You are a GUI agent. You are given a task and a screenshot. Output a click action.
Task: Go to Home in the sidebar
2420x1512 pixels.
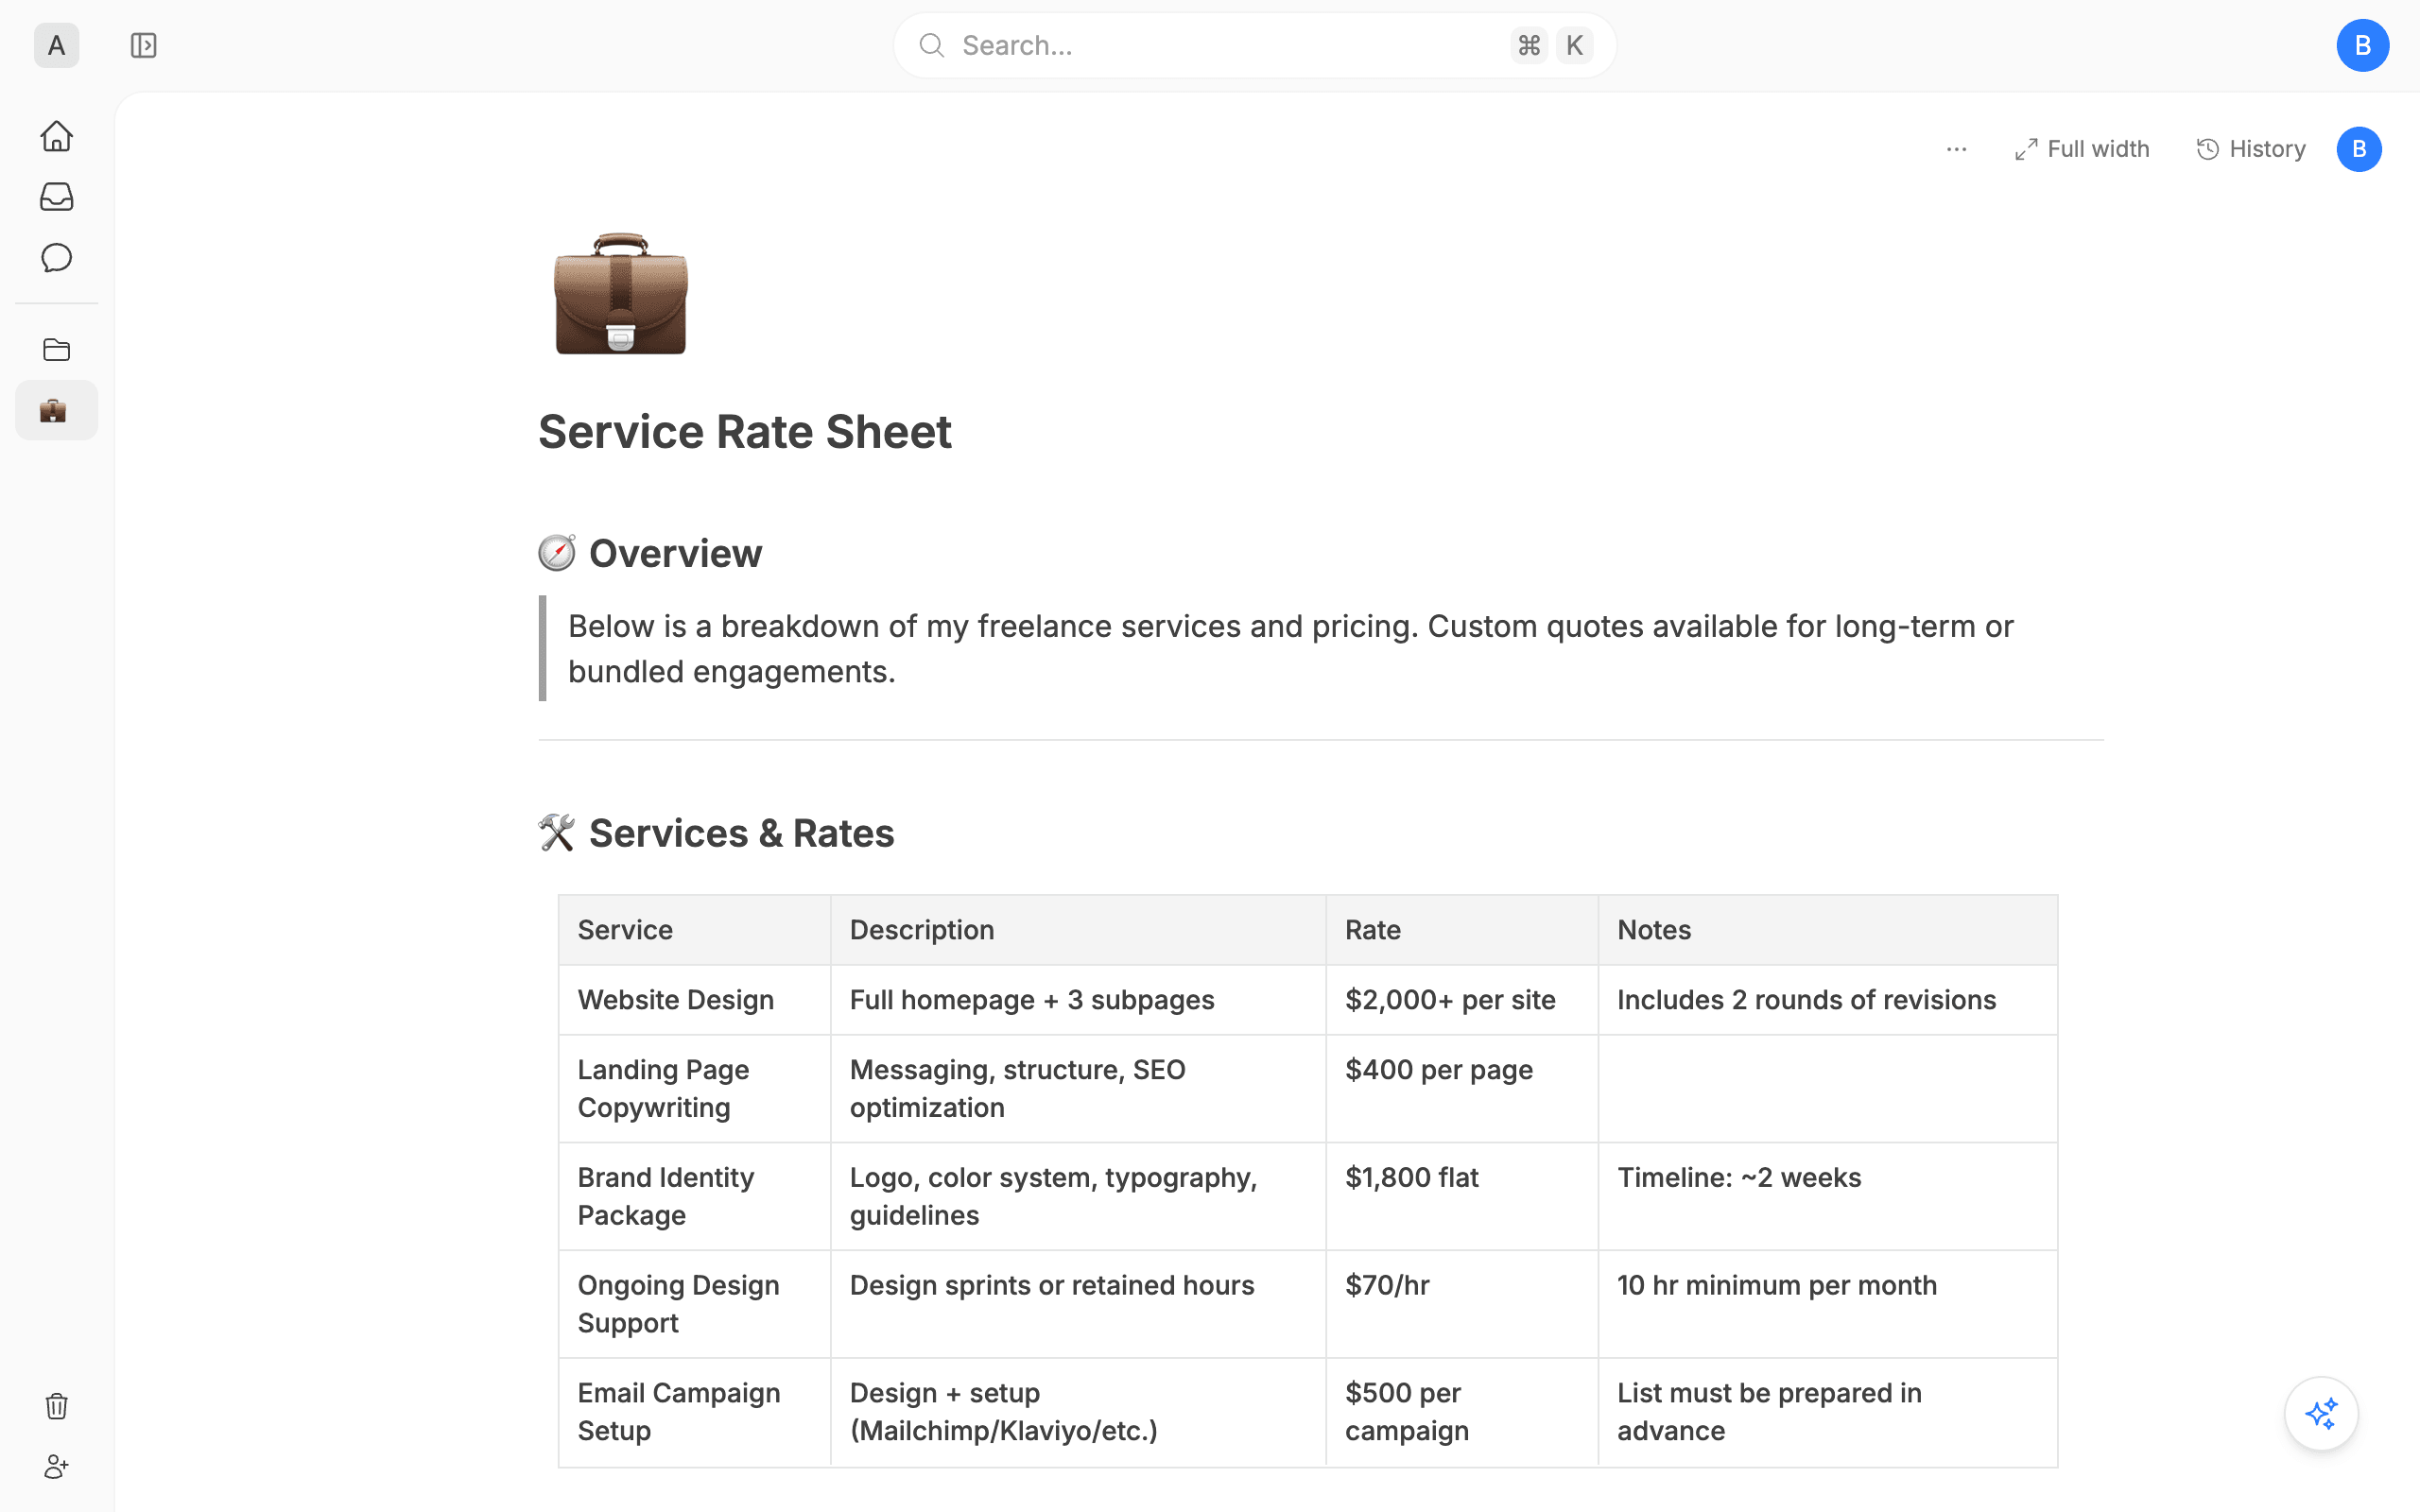(x=56, y=136)
